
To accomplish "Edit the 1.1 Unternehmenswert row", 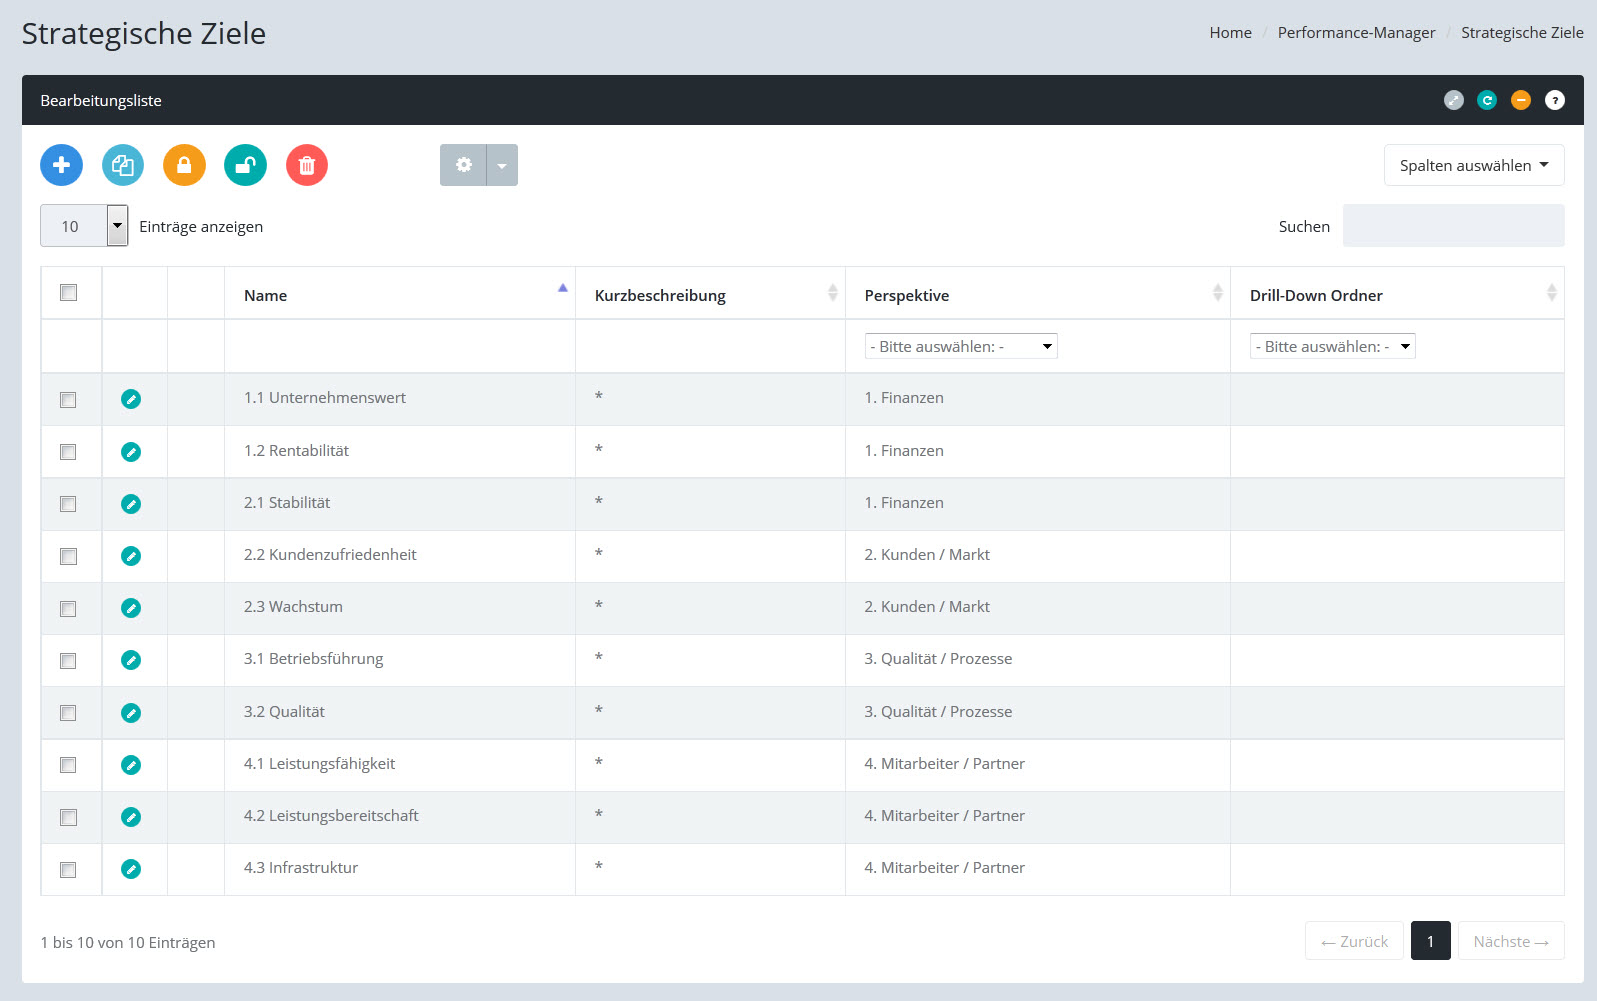I will pyautogui.click(x=131, y=399).
